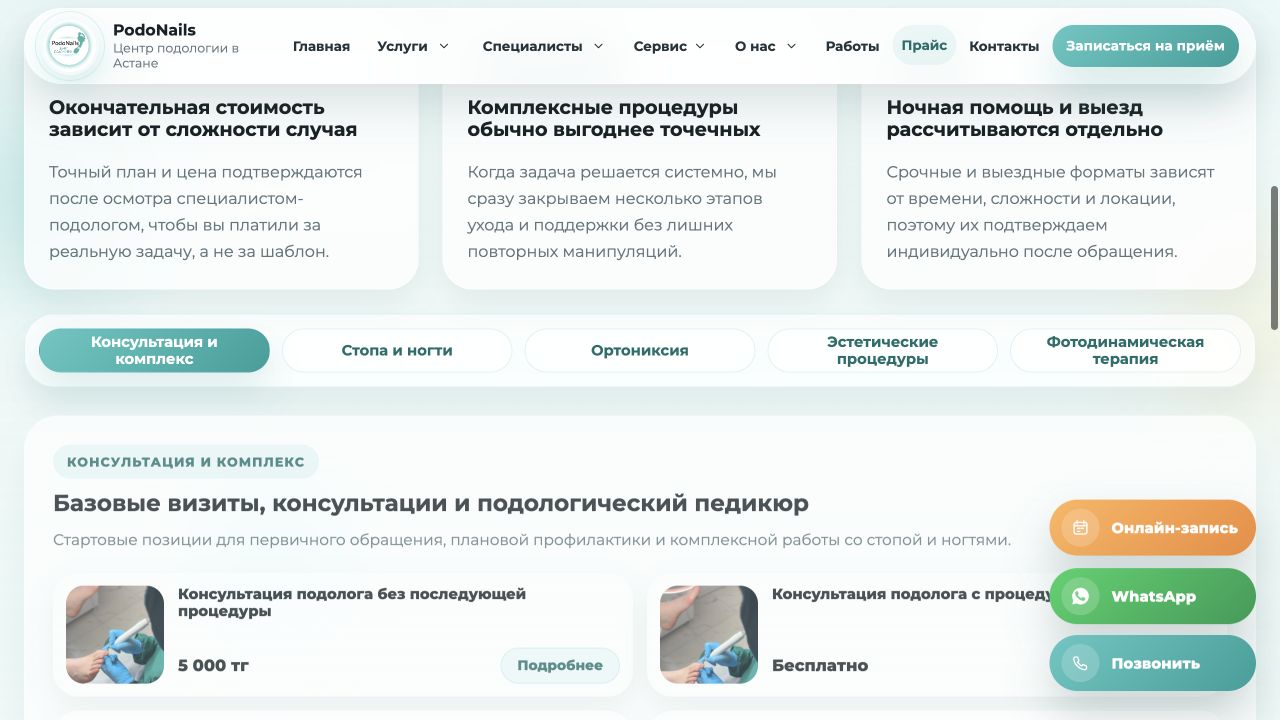This screenshot has height=720, width=1280.
Task: Open the Фотодинамическая терапия tab
Action: coord(1125,350)
